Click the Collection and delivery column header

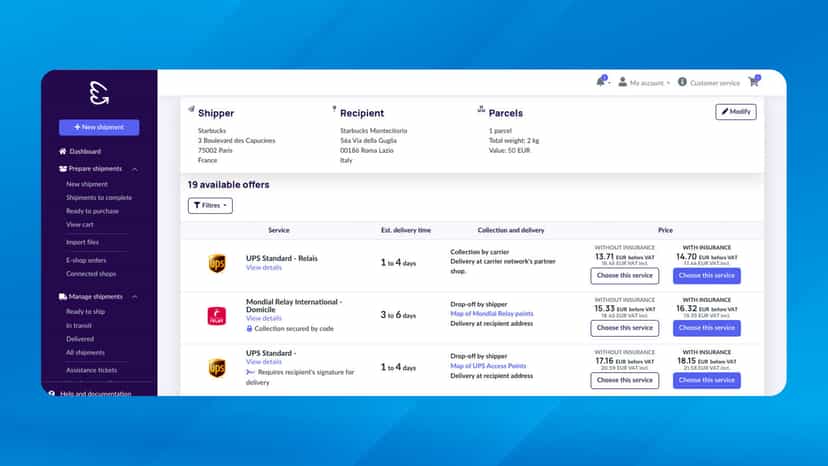[511, 230]
